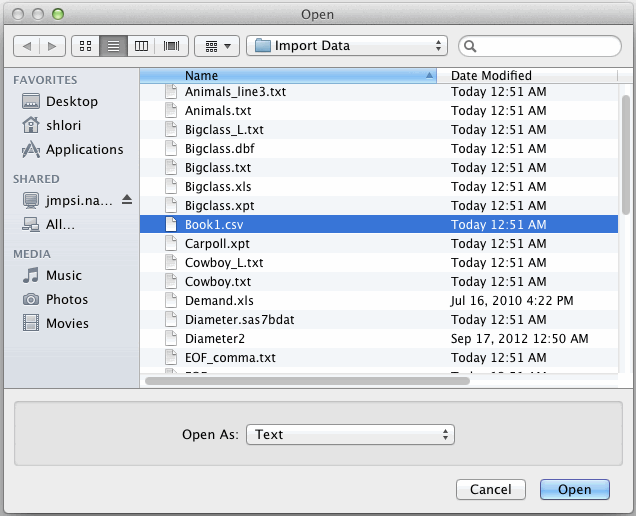The height and width of the screenshot is (516, 636).
Task: Switch to icon view
Action: pyautogui.click(x=86, y=46)
